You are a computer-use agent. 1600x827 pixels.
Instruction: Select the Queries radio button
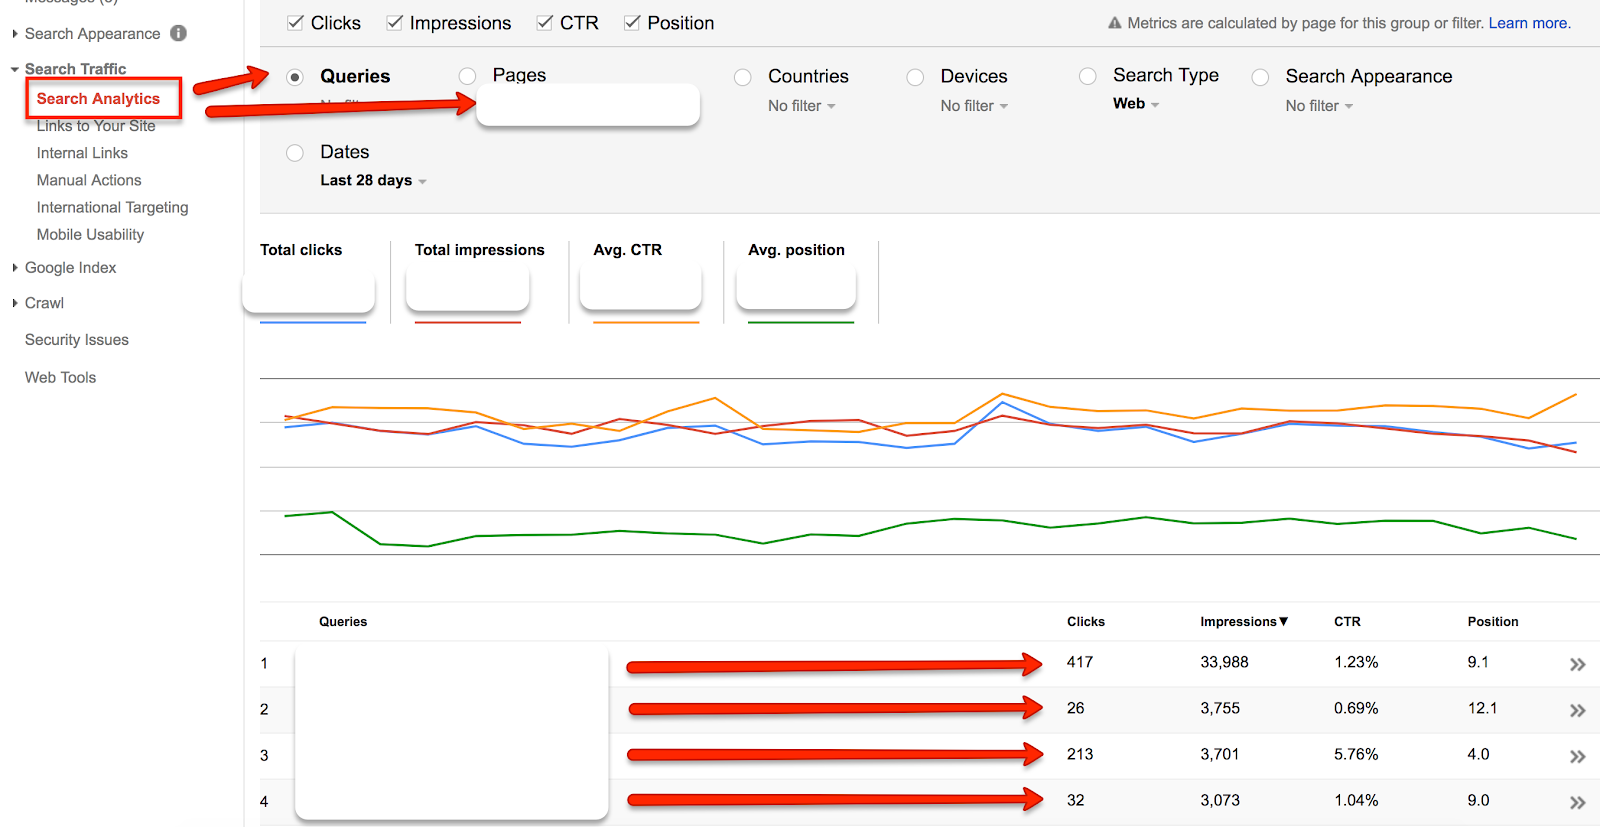(295, 77)
